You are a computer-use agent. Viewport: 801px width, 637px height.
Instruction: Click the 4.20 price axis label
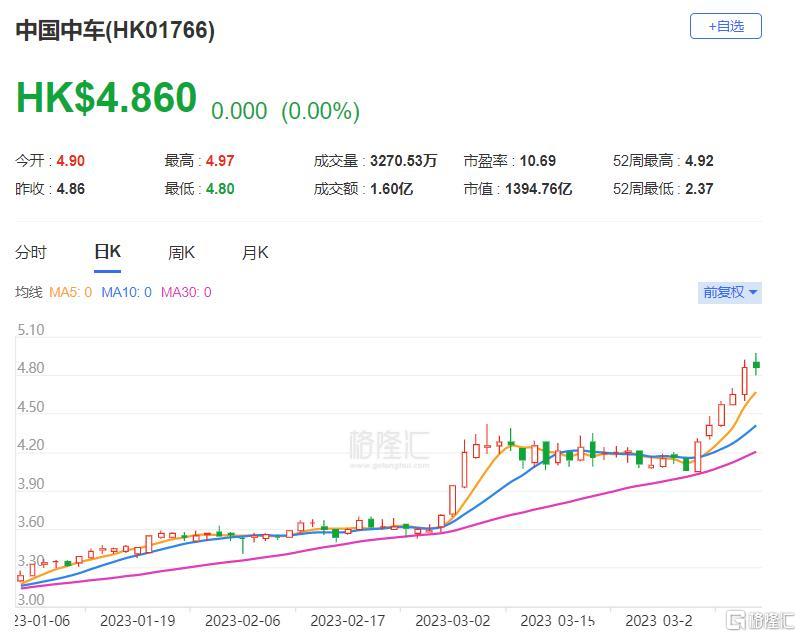[31, 445]
